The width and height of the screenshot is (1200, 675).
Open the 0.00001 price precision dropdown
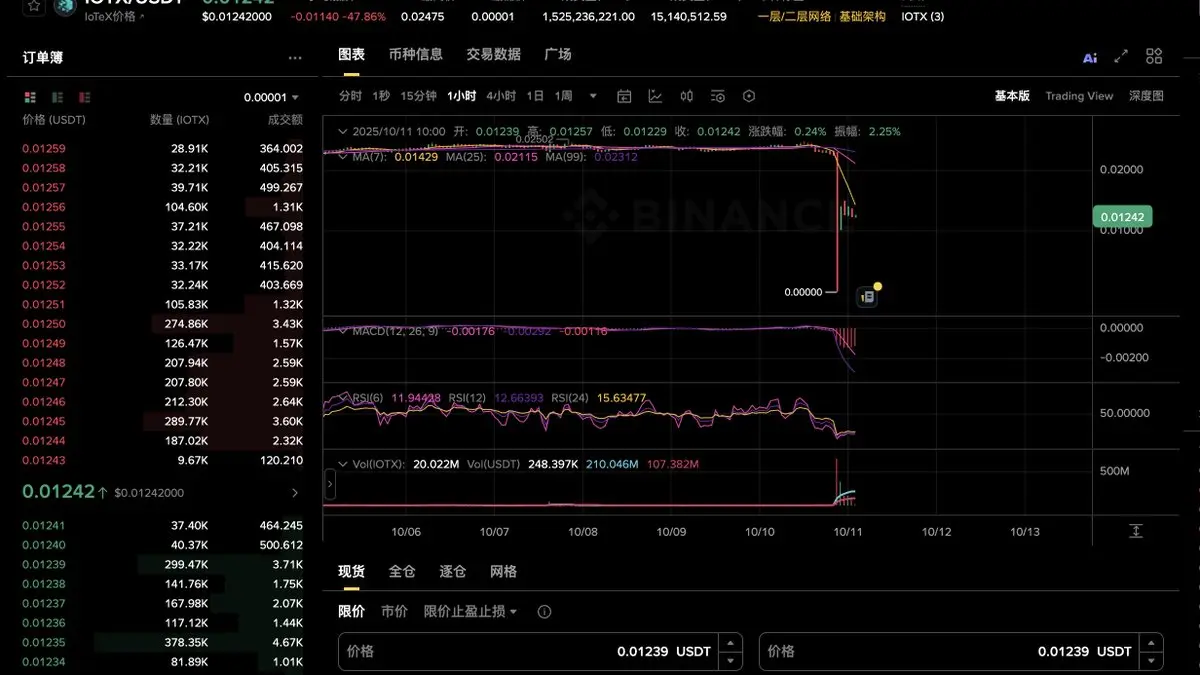[x=271, y=97]
